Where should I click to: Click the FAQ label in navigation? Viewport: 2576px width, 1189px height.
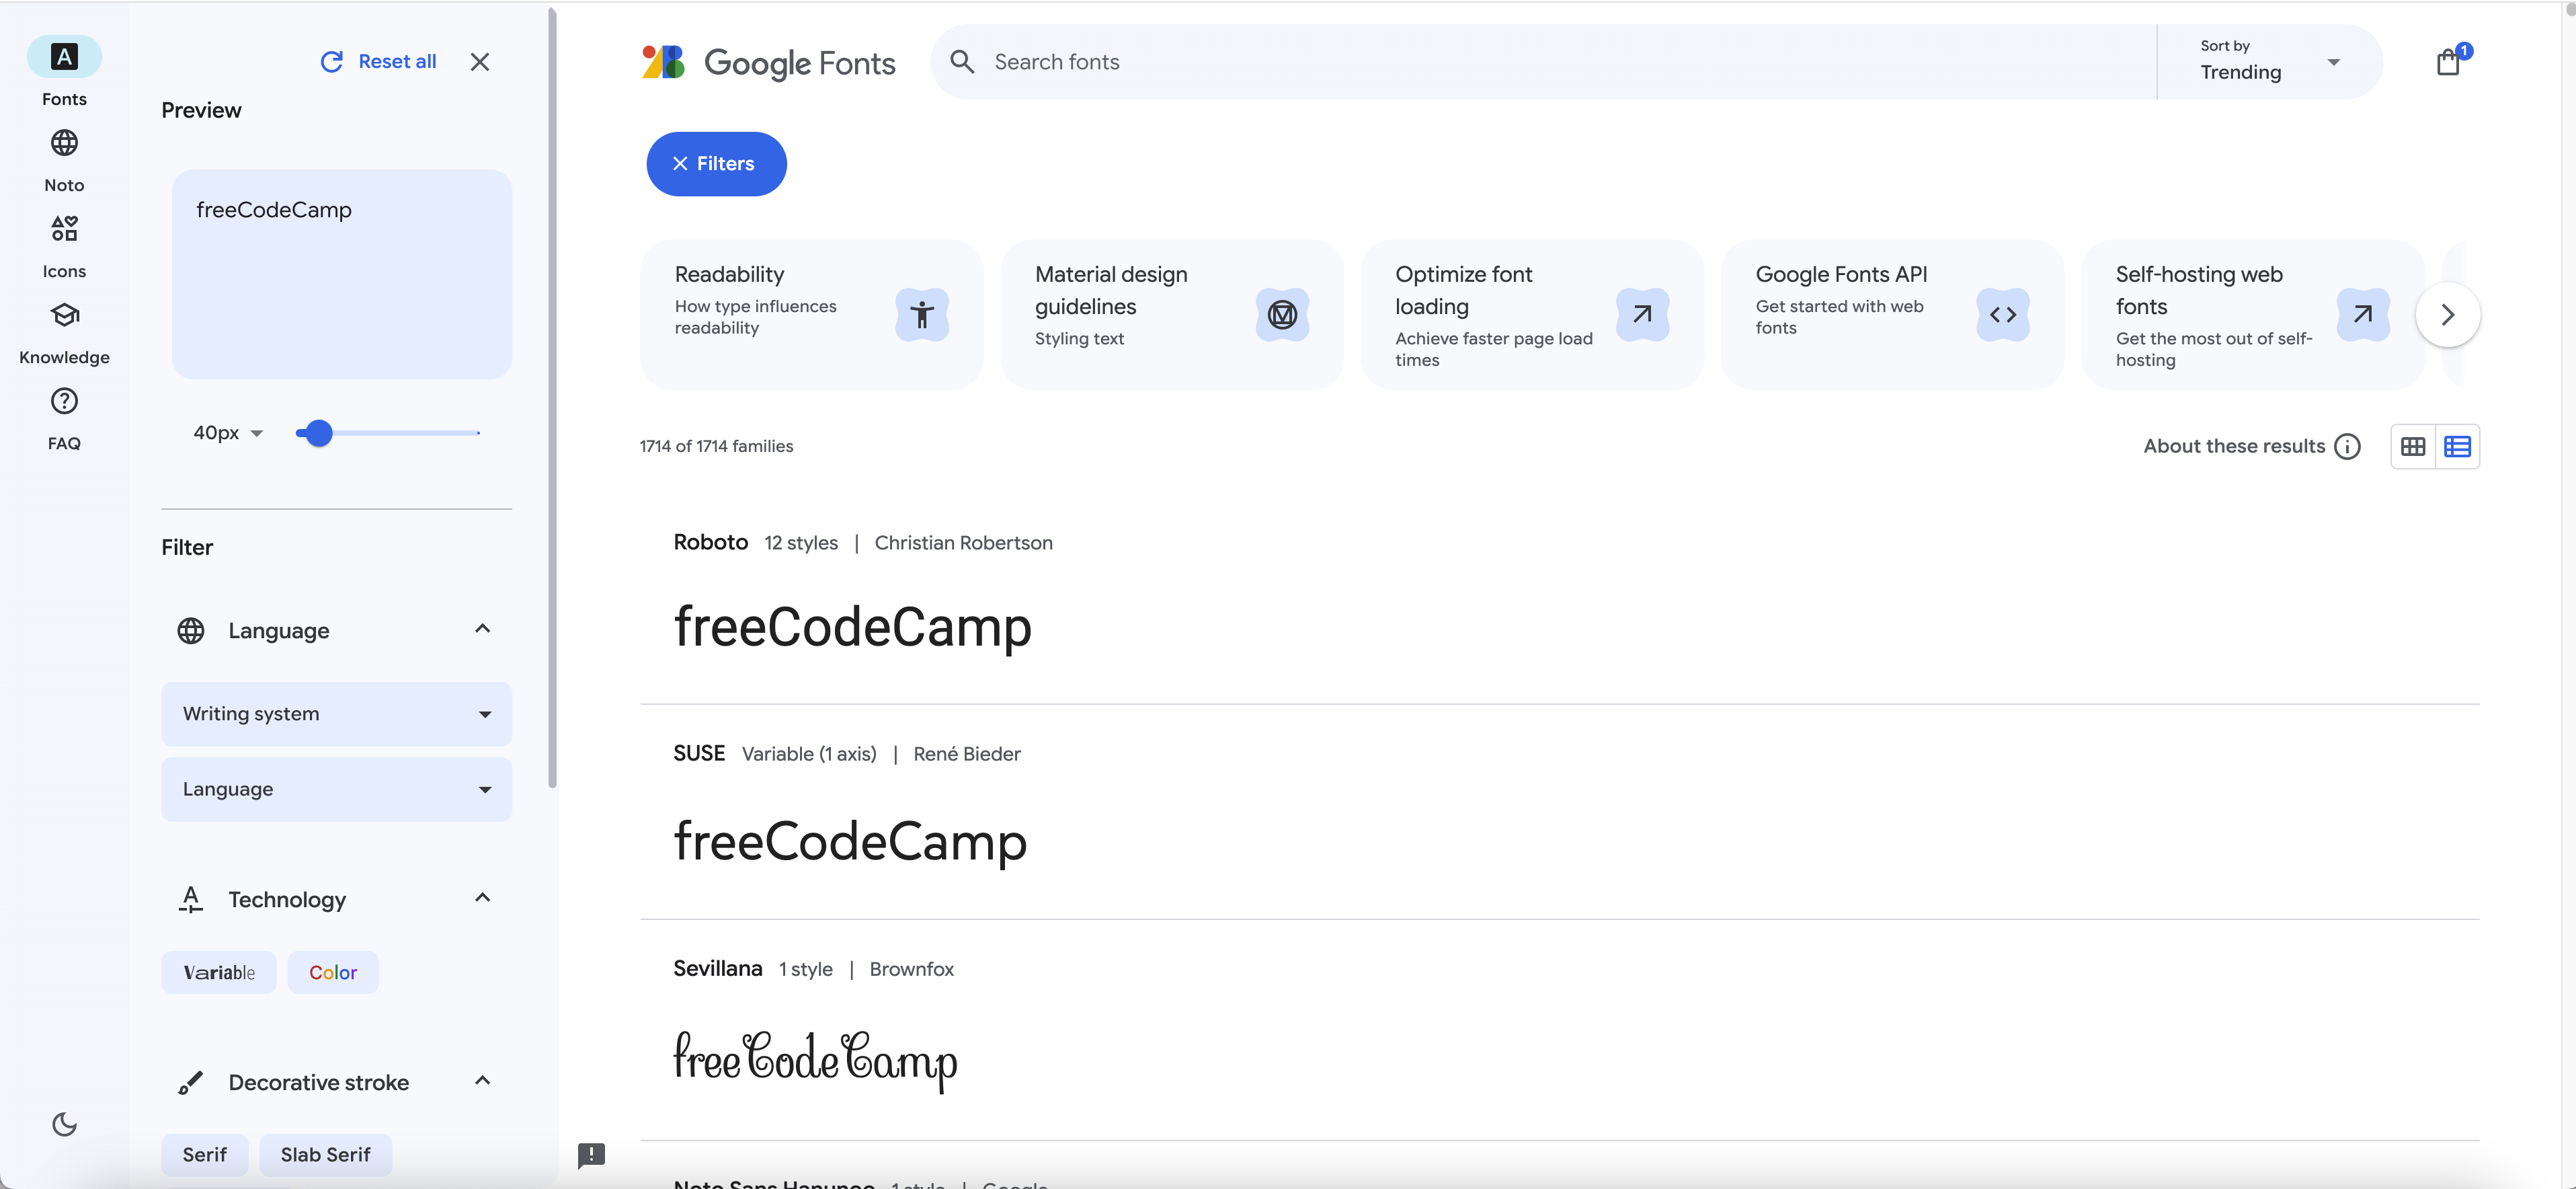coord(64,443)
